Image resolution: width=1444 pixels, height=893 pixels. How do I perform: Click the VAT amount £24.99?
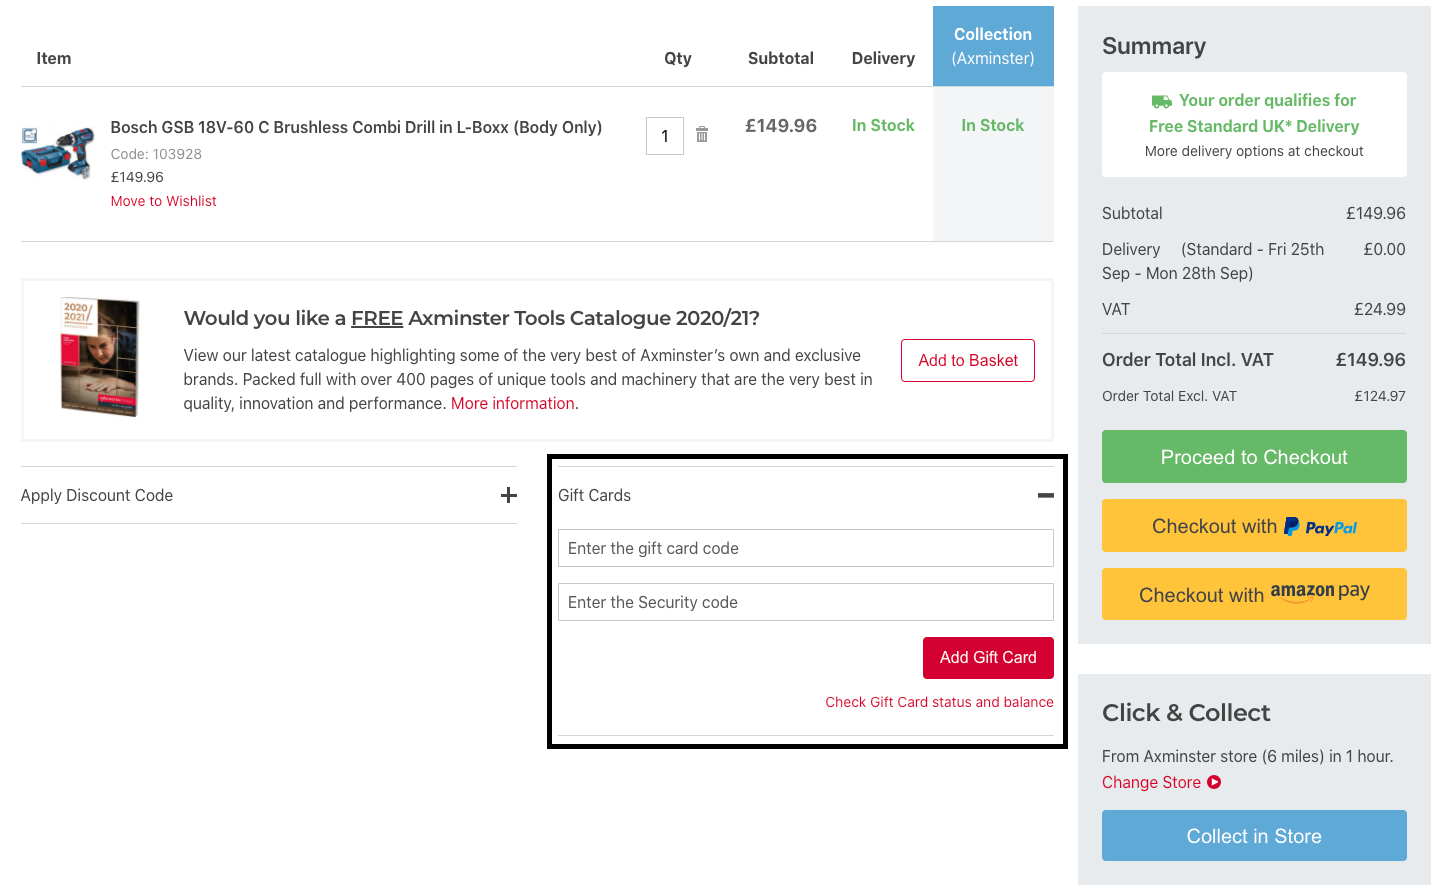click(1380, 310)
